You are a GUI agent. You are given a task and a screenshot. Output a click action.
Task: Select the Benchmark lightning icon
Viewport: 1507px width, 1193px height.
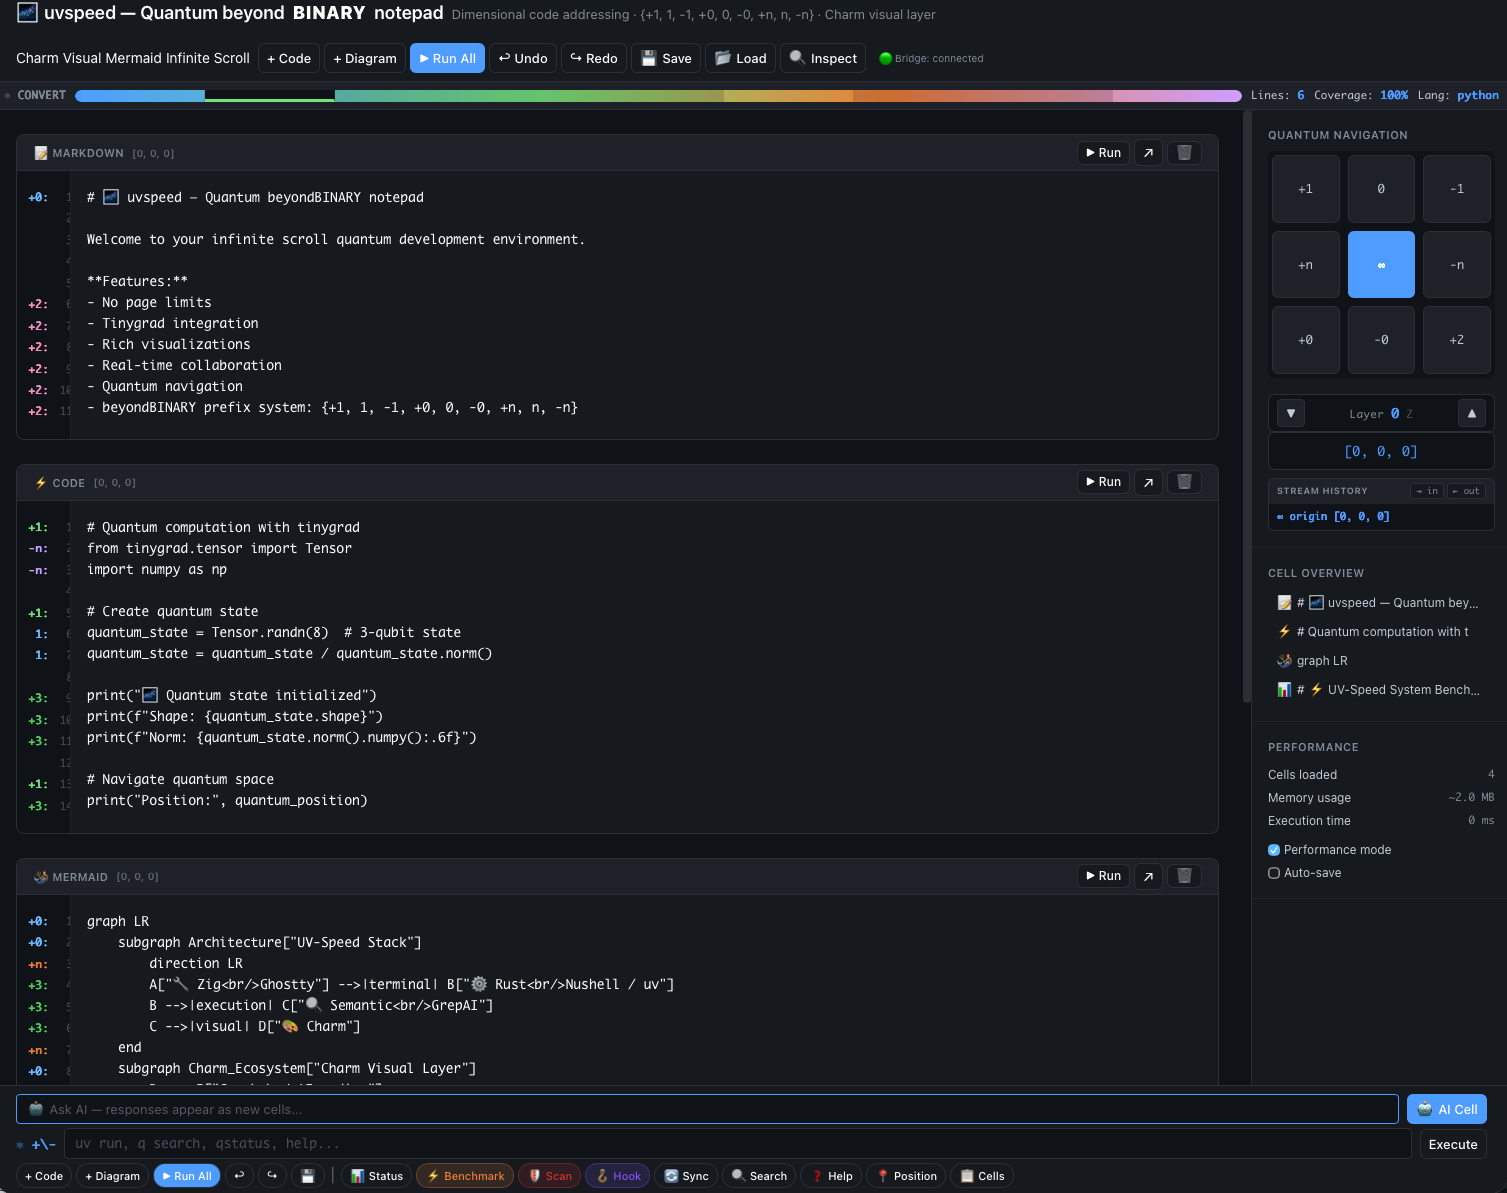point(433,1176)
